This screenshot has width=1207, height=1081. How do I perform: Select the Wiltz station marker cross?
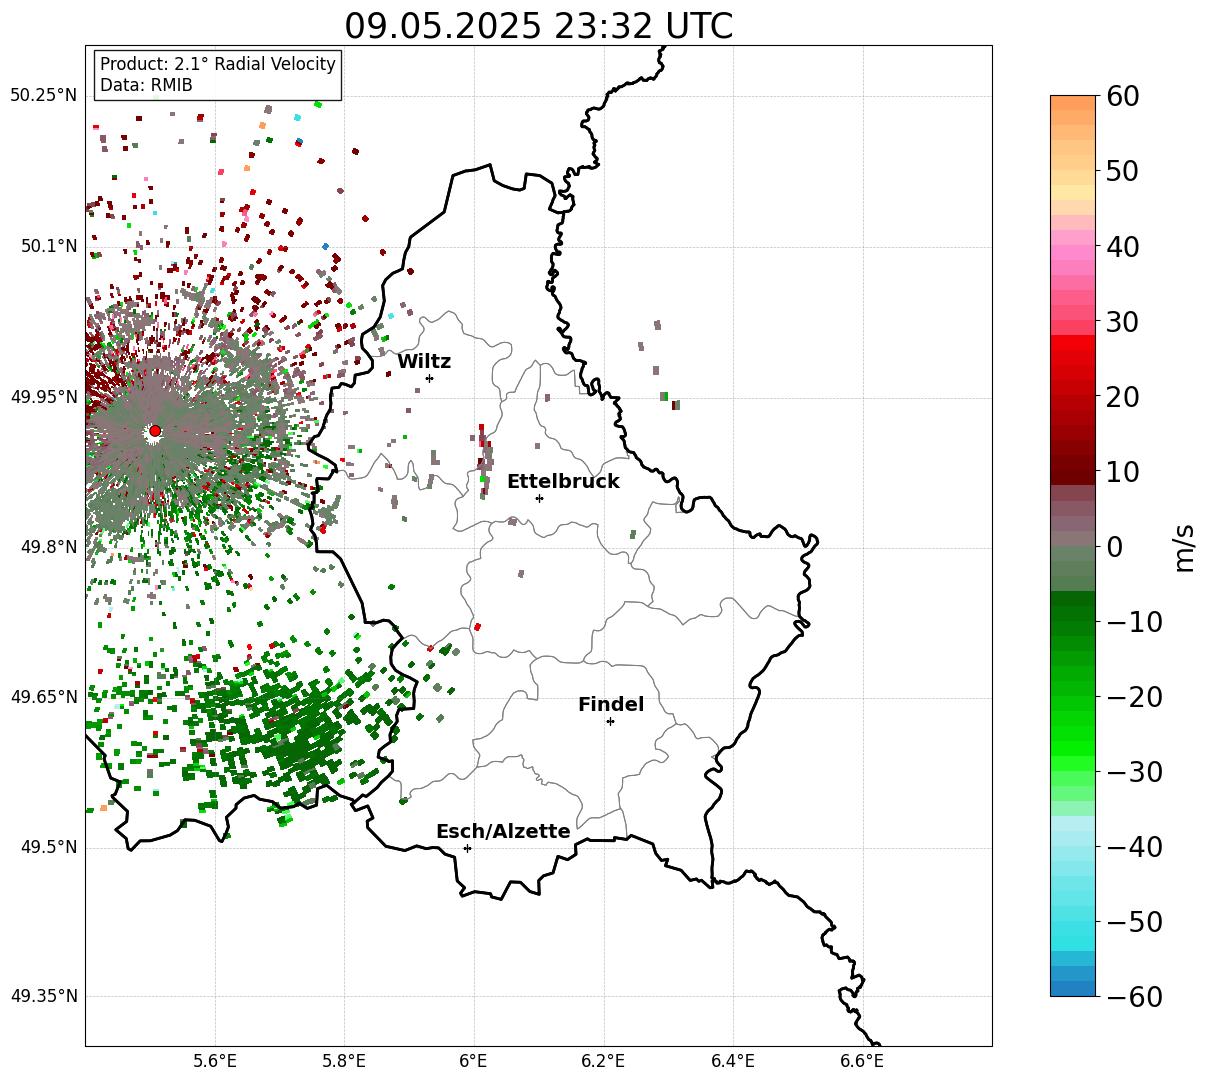click(x=429, y=378)
